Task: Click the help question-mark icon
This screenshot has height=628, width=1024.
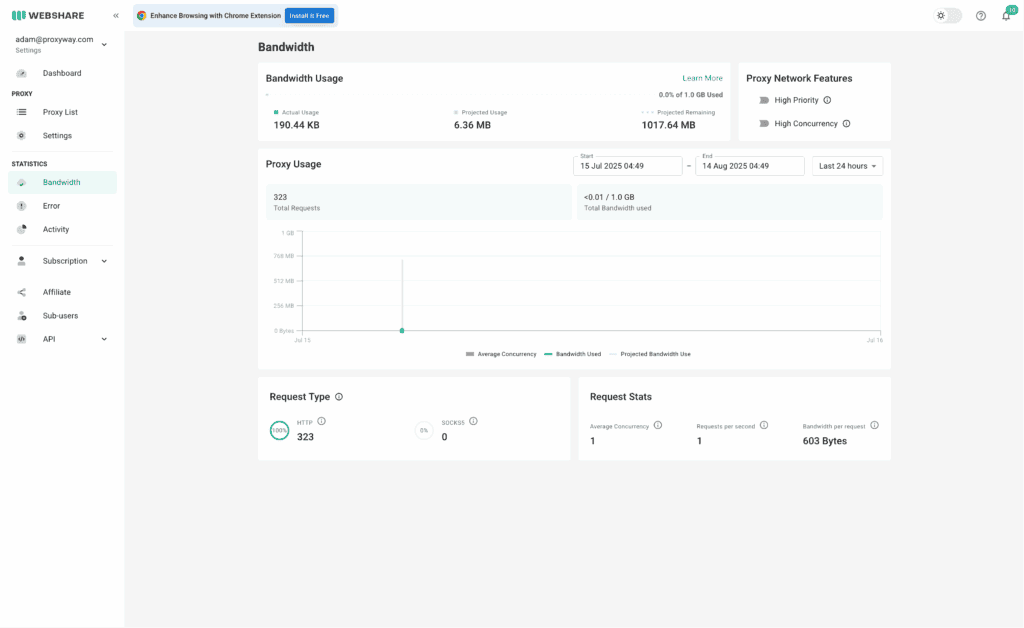Action: (981, 16)
